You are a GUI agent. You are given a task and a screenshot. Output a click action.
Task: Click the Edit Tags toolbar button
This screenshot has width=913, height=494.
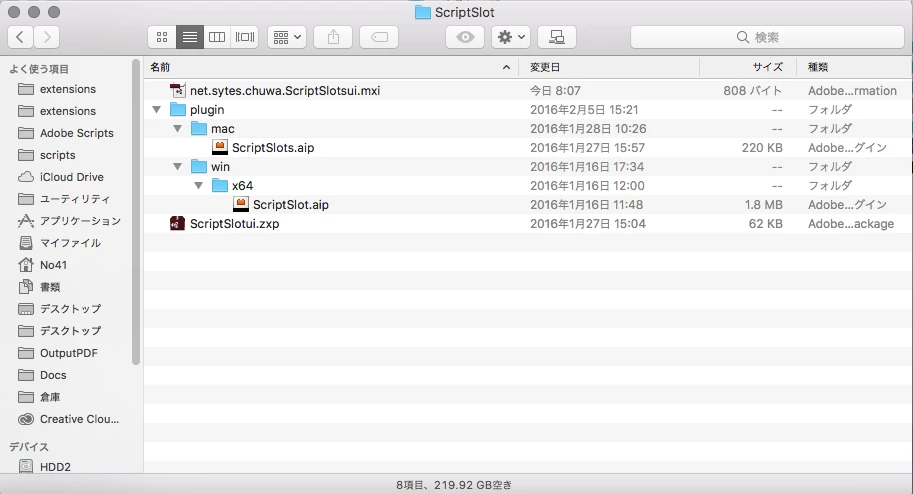click(x=379, y=37)
